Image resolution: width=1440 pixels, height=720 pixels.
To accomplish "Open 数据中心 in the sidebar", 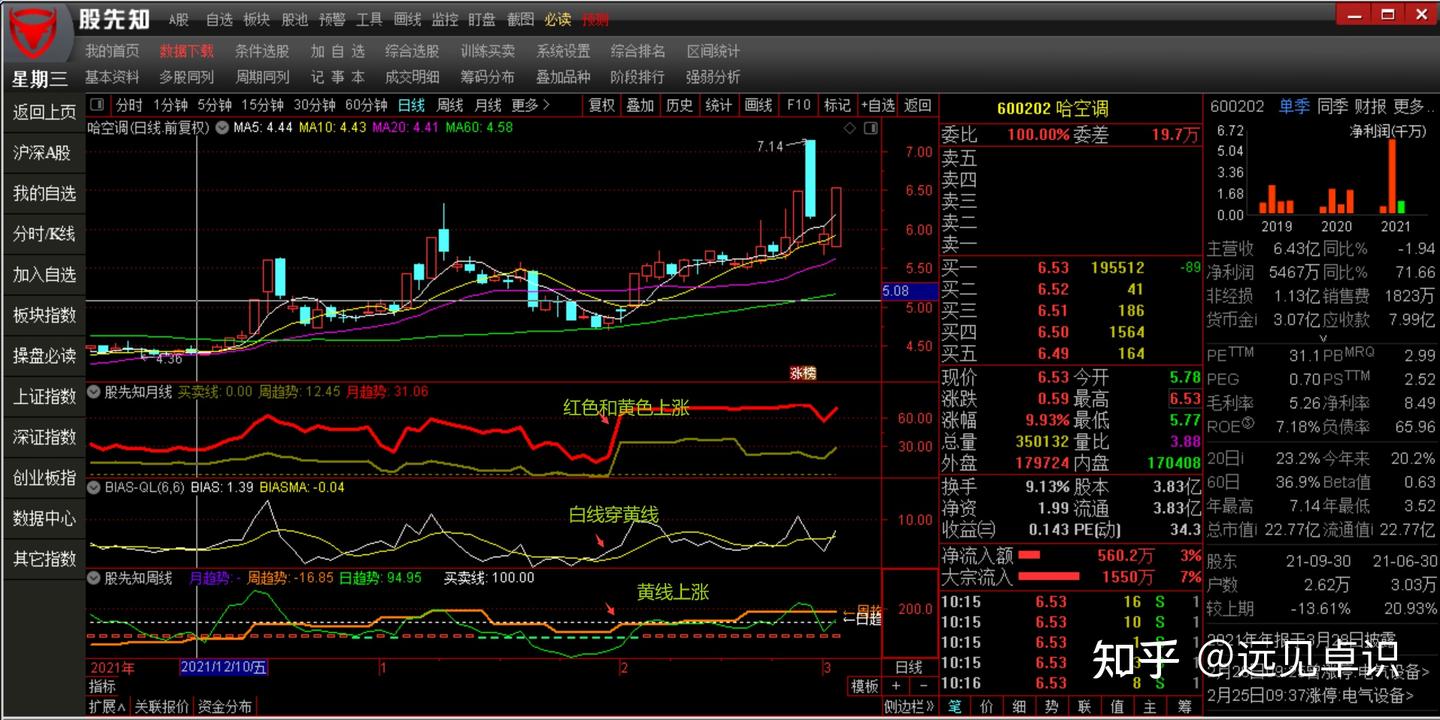I will pyautogui.click(x=44, y=518).
